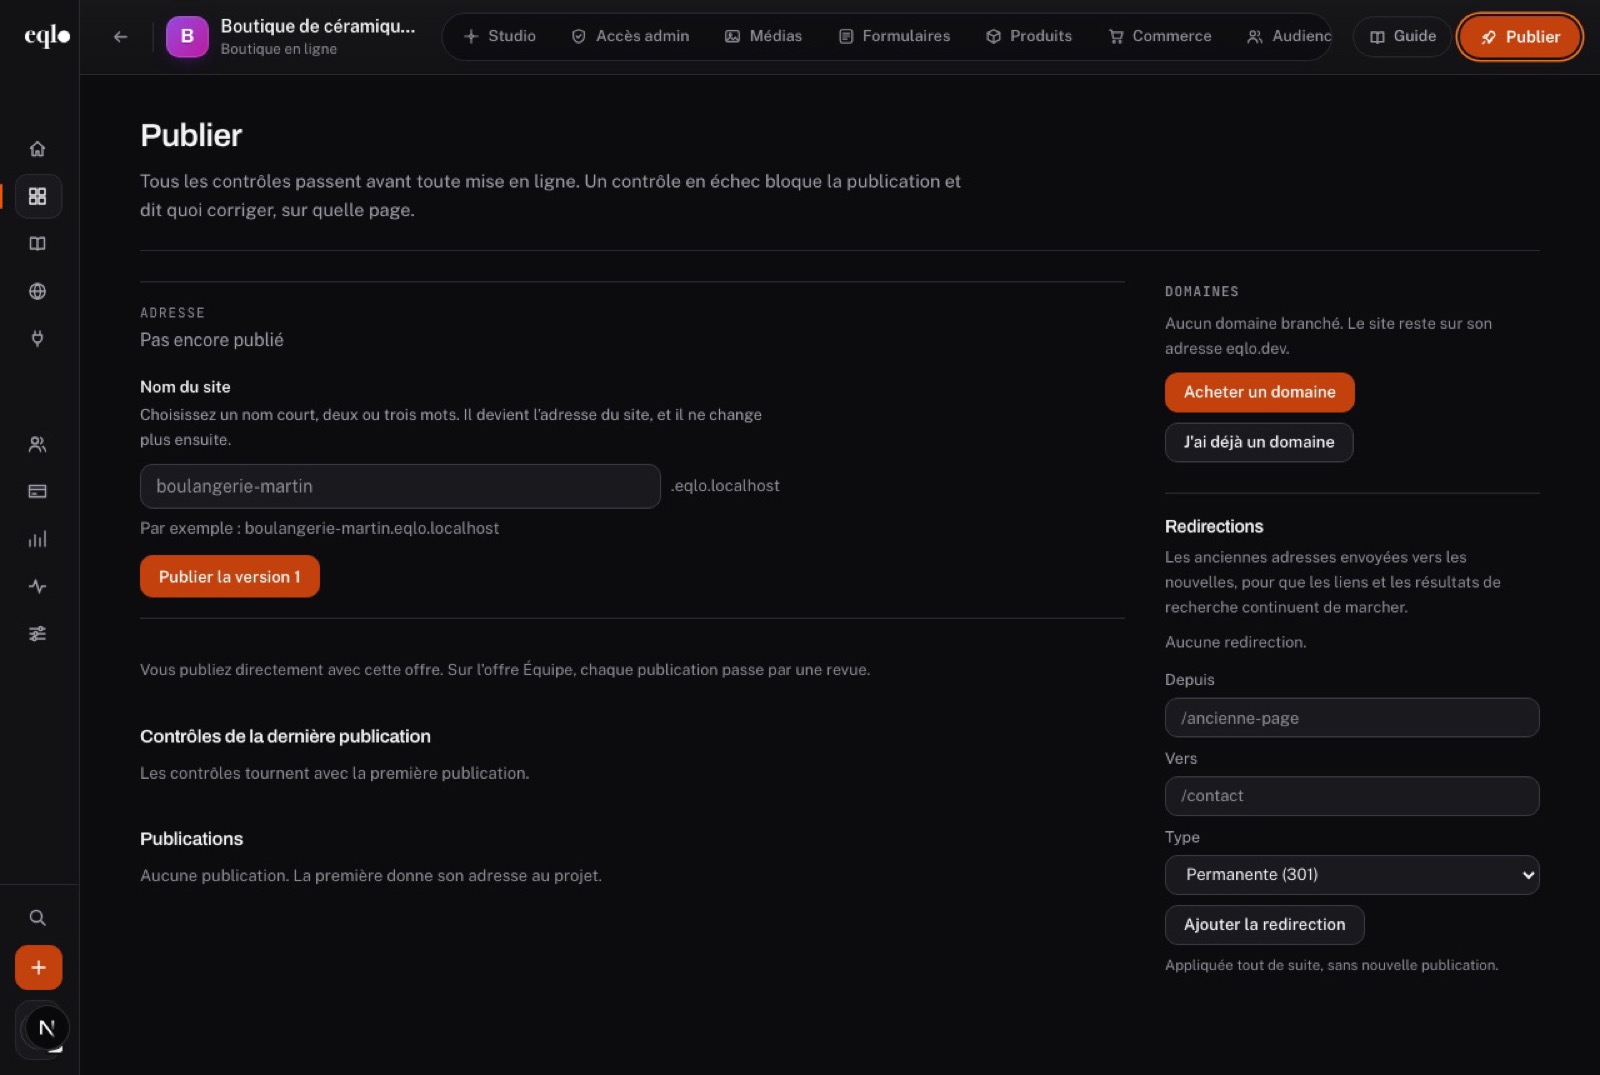Open the Produits tab
The width and height of the screenshot is (1600, 1075).
click(1028, 36)
